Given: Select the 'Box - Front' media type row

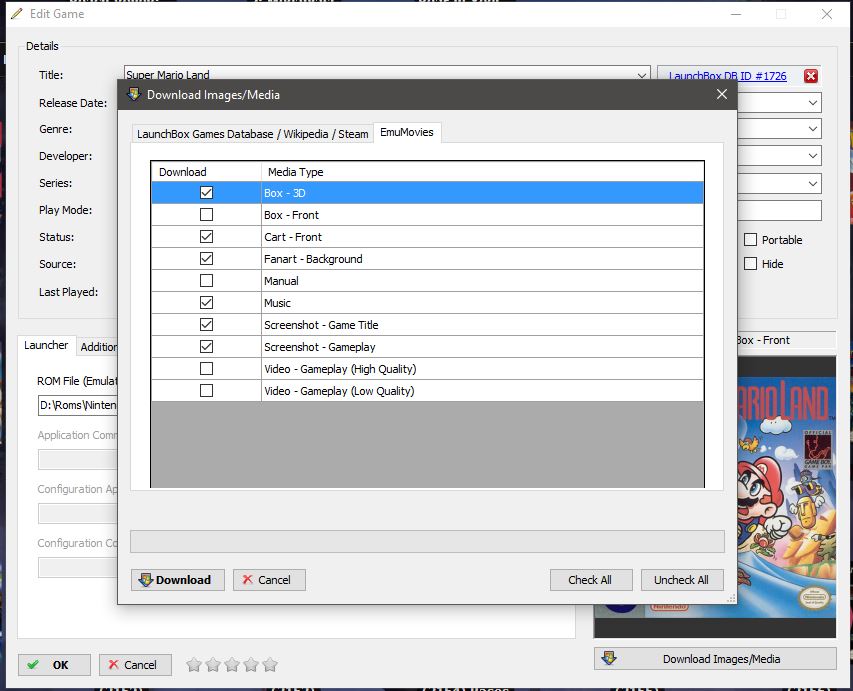Looking at the screenshot, I should coord(482,215).
